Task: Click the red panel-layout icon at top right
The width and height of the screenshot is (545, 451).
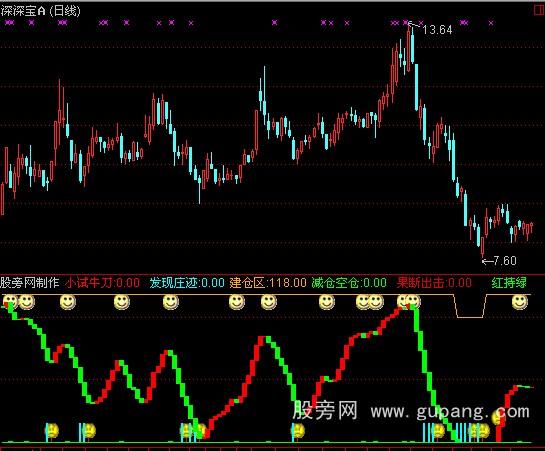Action: pos(539,10)
